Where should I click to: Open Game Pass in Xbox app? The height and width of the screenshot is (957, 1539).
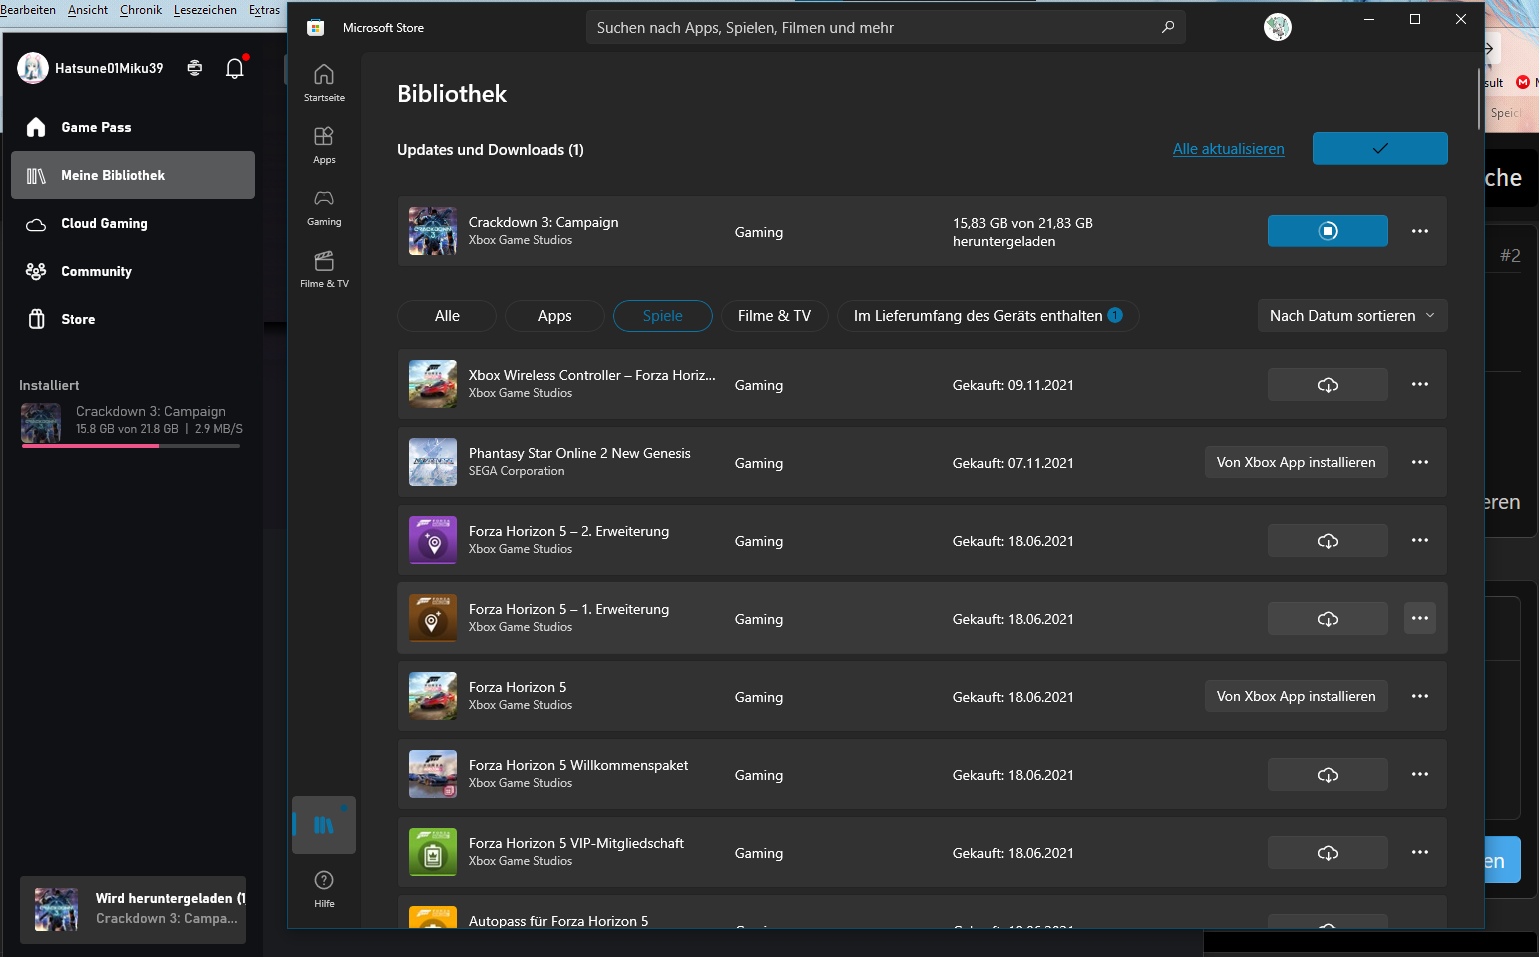tap(133, 127)
